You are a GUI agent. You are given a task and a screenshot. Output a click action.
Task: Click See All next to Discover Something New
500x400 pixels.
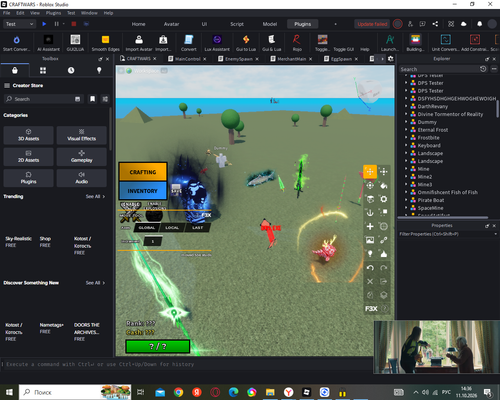pyautogui.click(x=95, y=283)
